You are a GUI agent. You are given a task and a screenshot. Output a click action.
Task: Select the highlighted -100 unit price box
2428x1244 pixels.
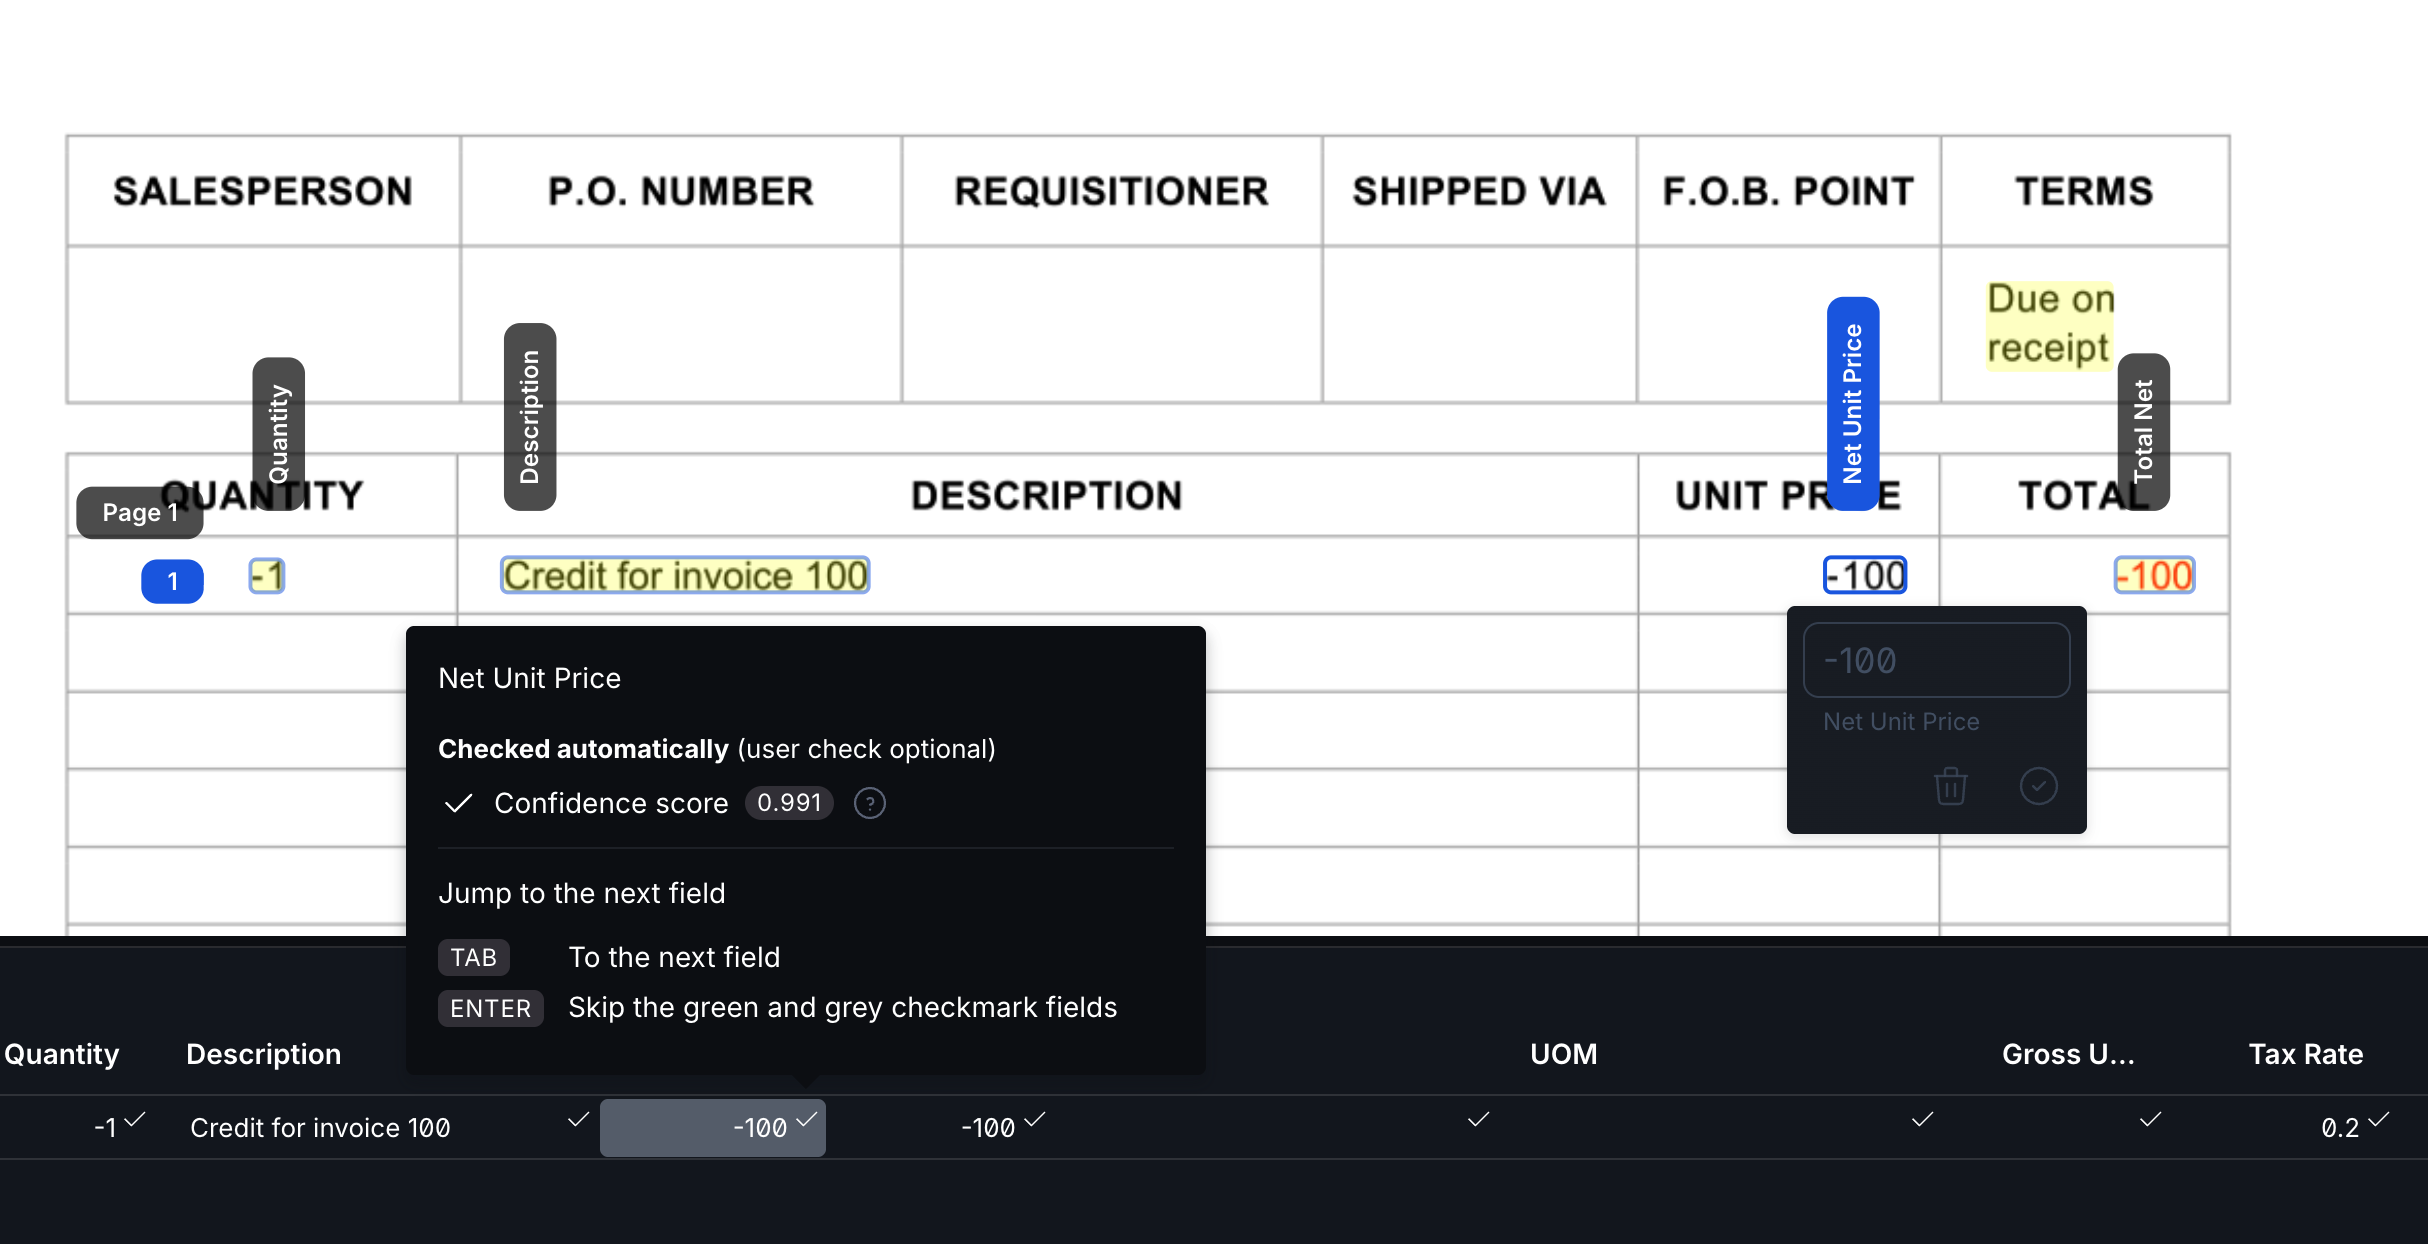1865,576
